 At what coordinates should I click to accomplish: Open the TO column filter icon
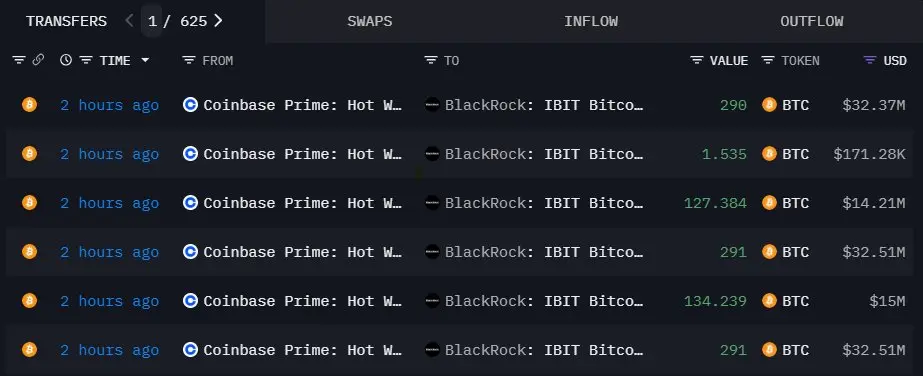(x=431, y=60)
